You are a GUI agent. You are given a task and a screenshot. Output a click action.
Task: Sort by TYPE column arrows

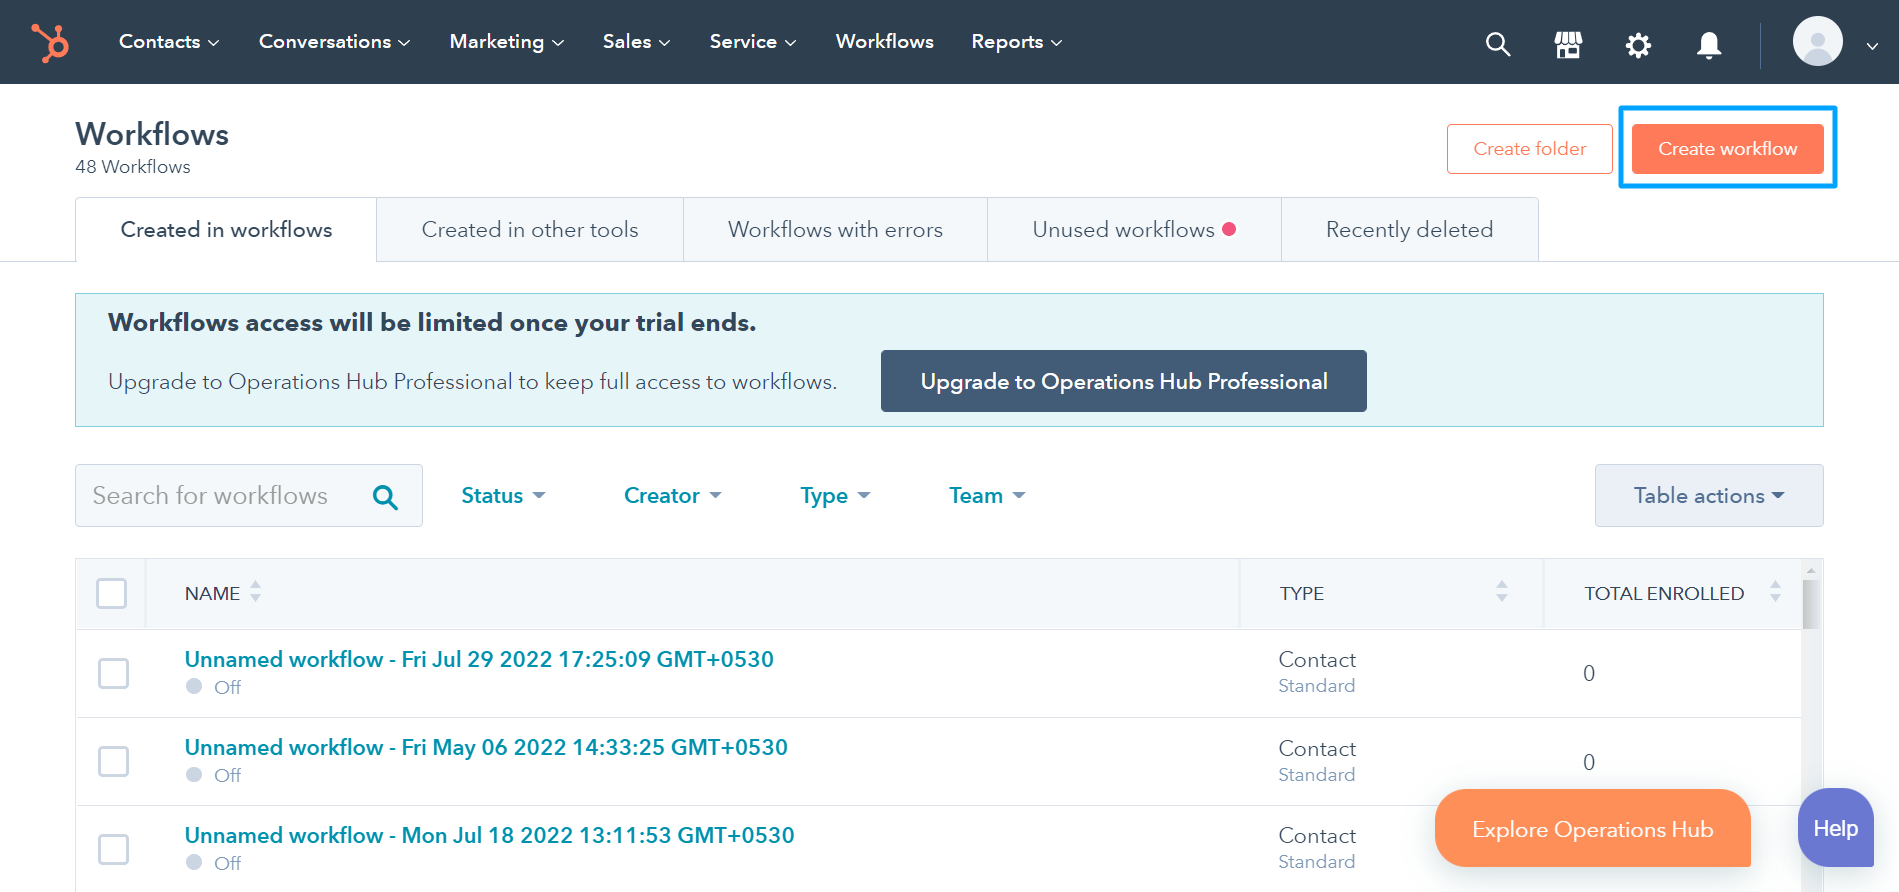[x=1501, y=591]
